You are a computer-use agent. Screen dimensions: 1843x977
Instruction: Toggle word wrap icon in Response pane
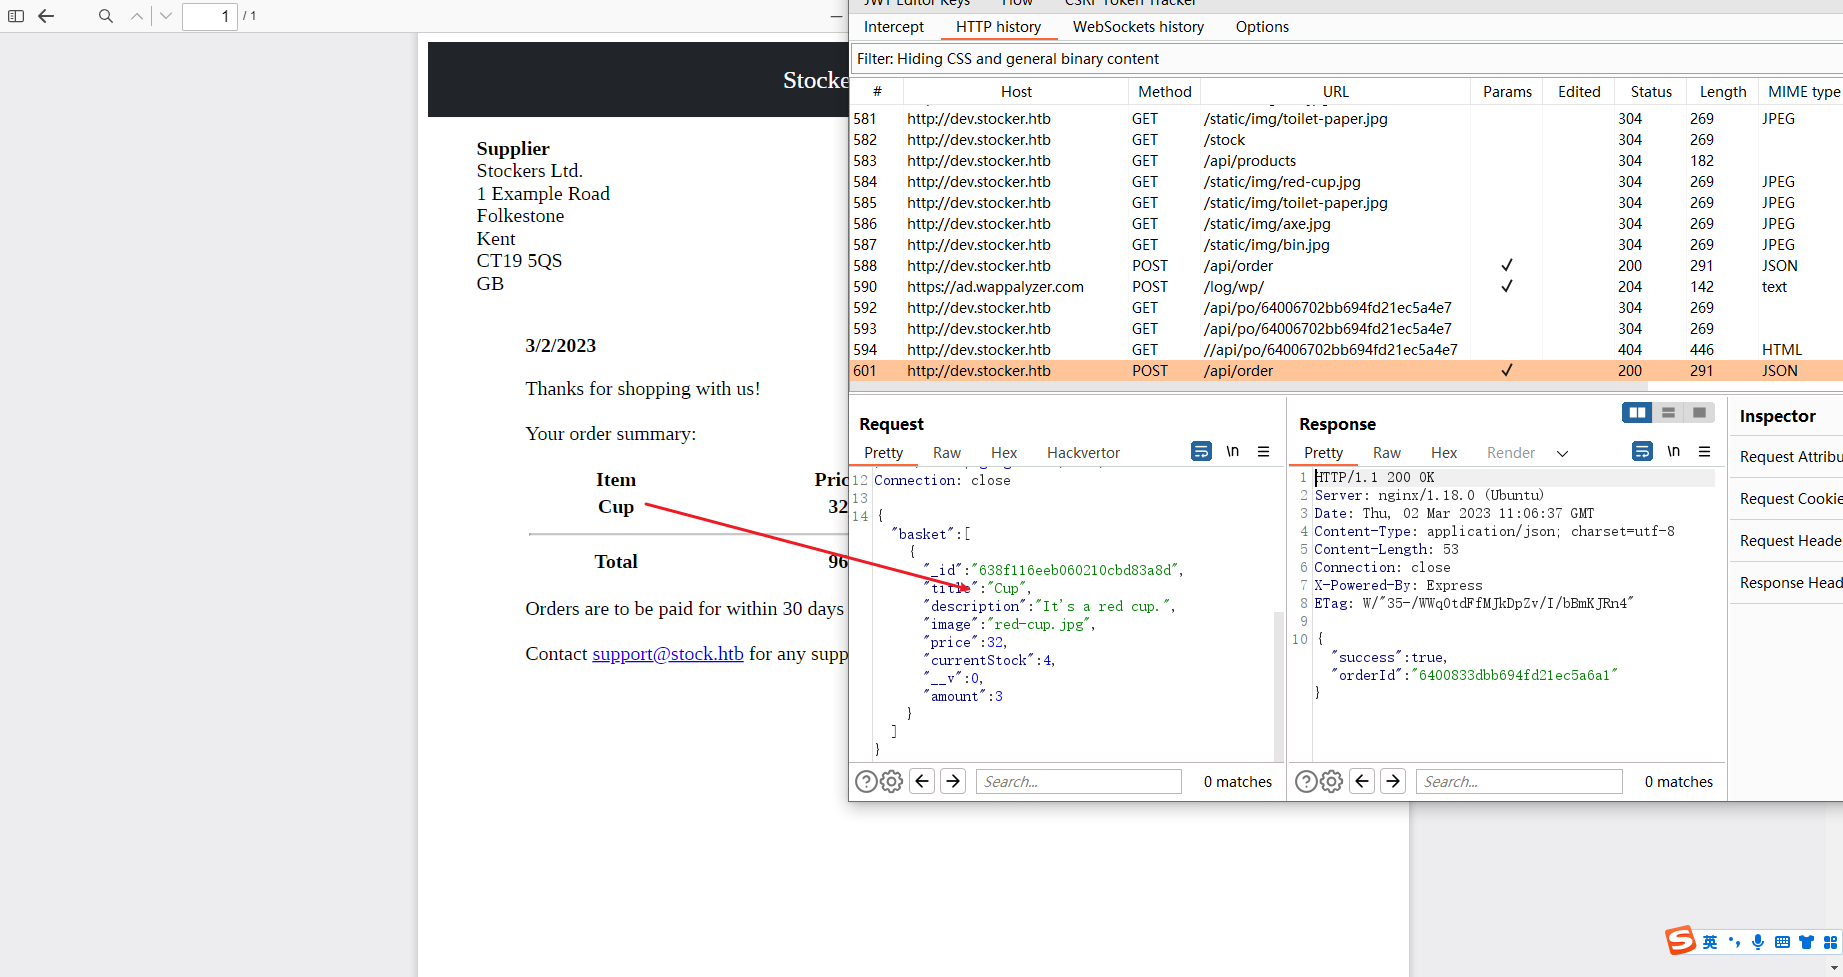coord(1642,452)
